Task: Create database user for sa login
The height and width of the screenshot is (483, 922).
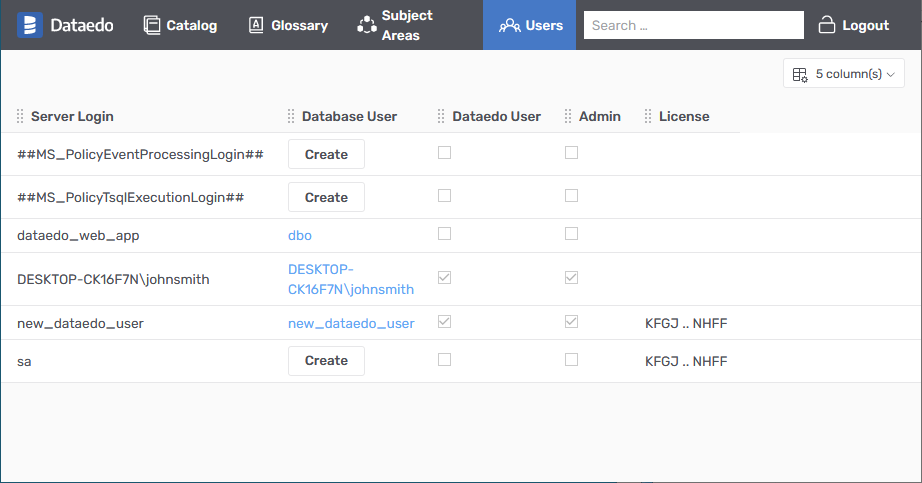Action: (x=326, y=361)
